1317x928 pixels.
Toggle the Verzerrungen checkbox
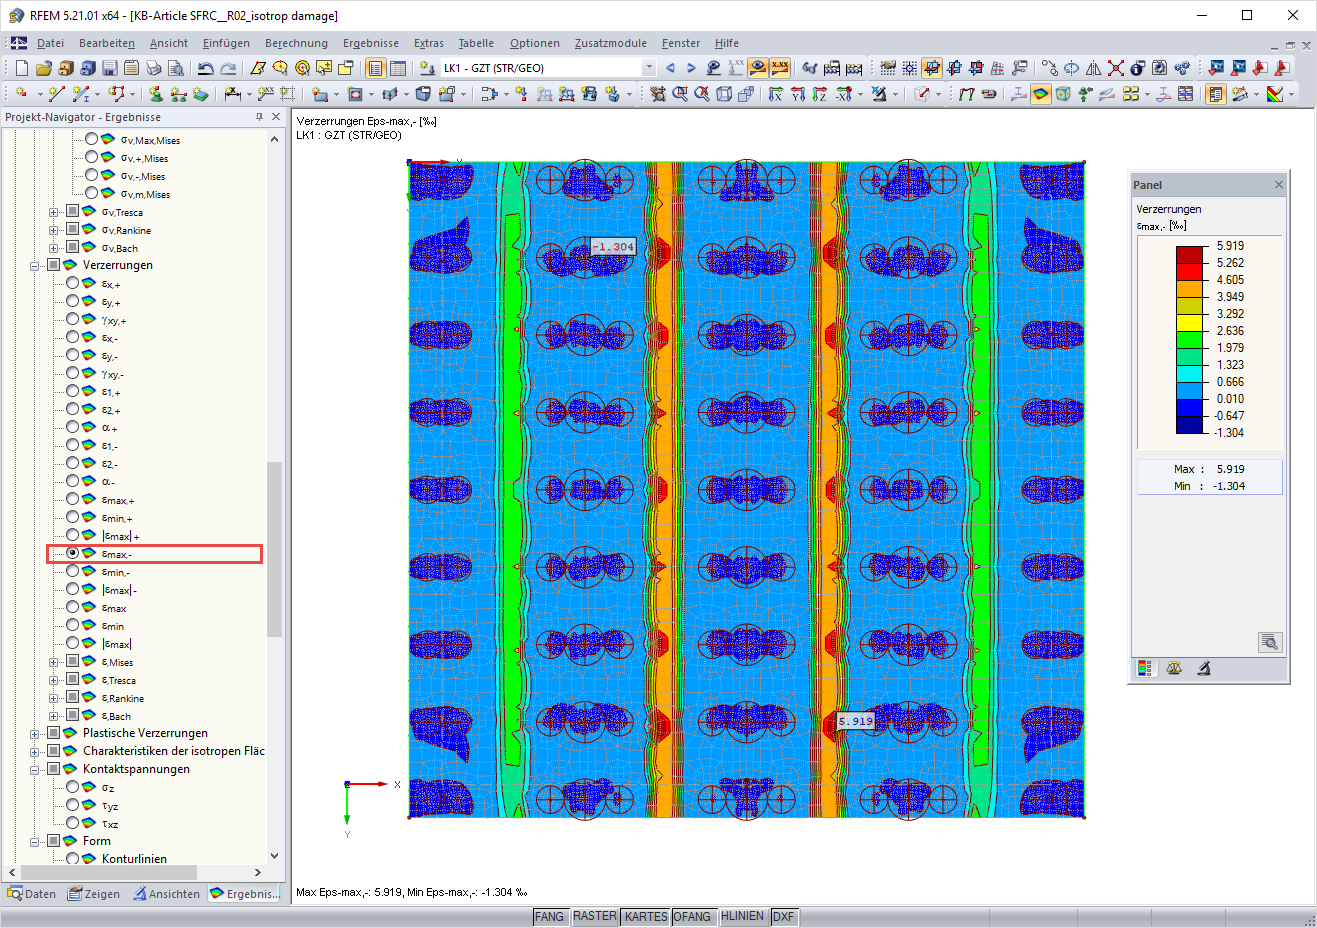tap(54, 265)
